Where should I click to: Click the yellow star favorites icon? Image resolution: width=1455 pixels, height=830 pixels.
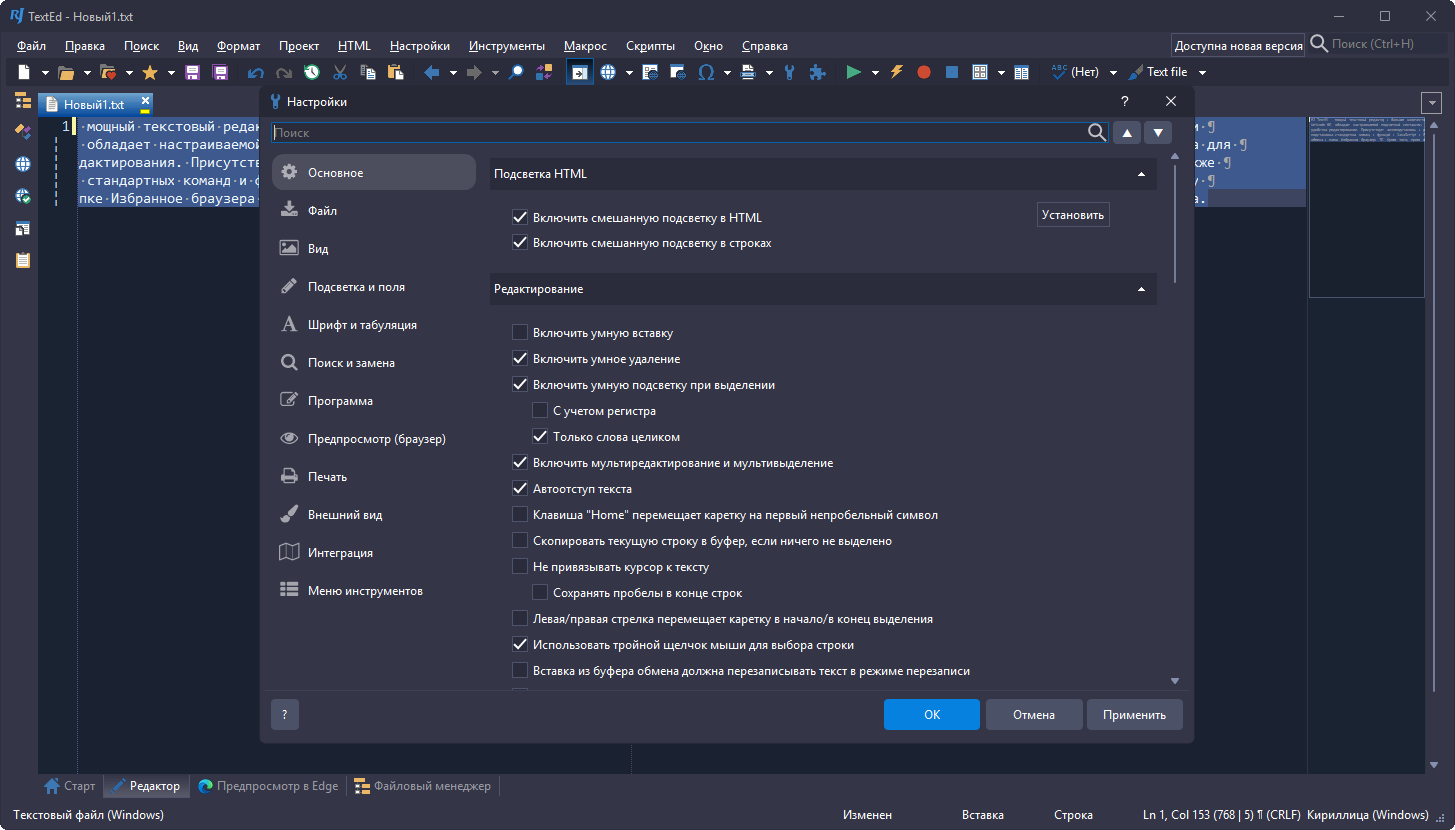click(150, 72)
